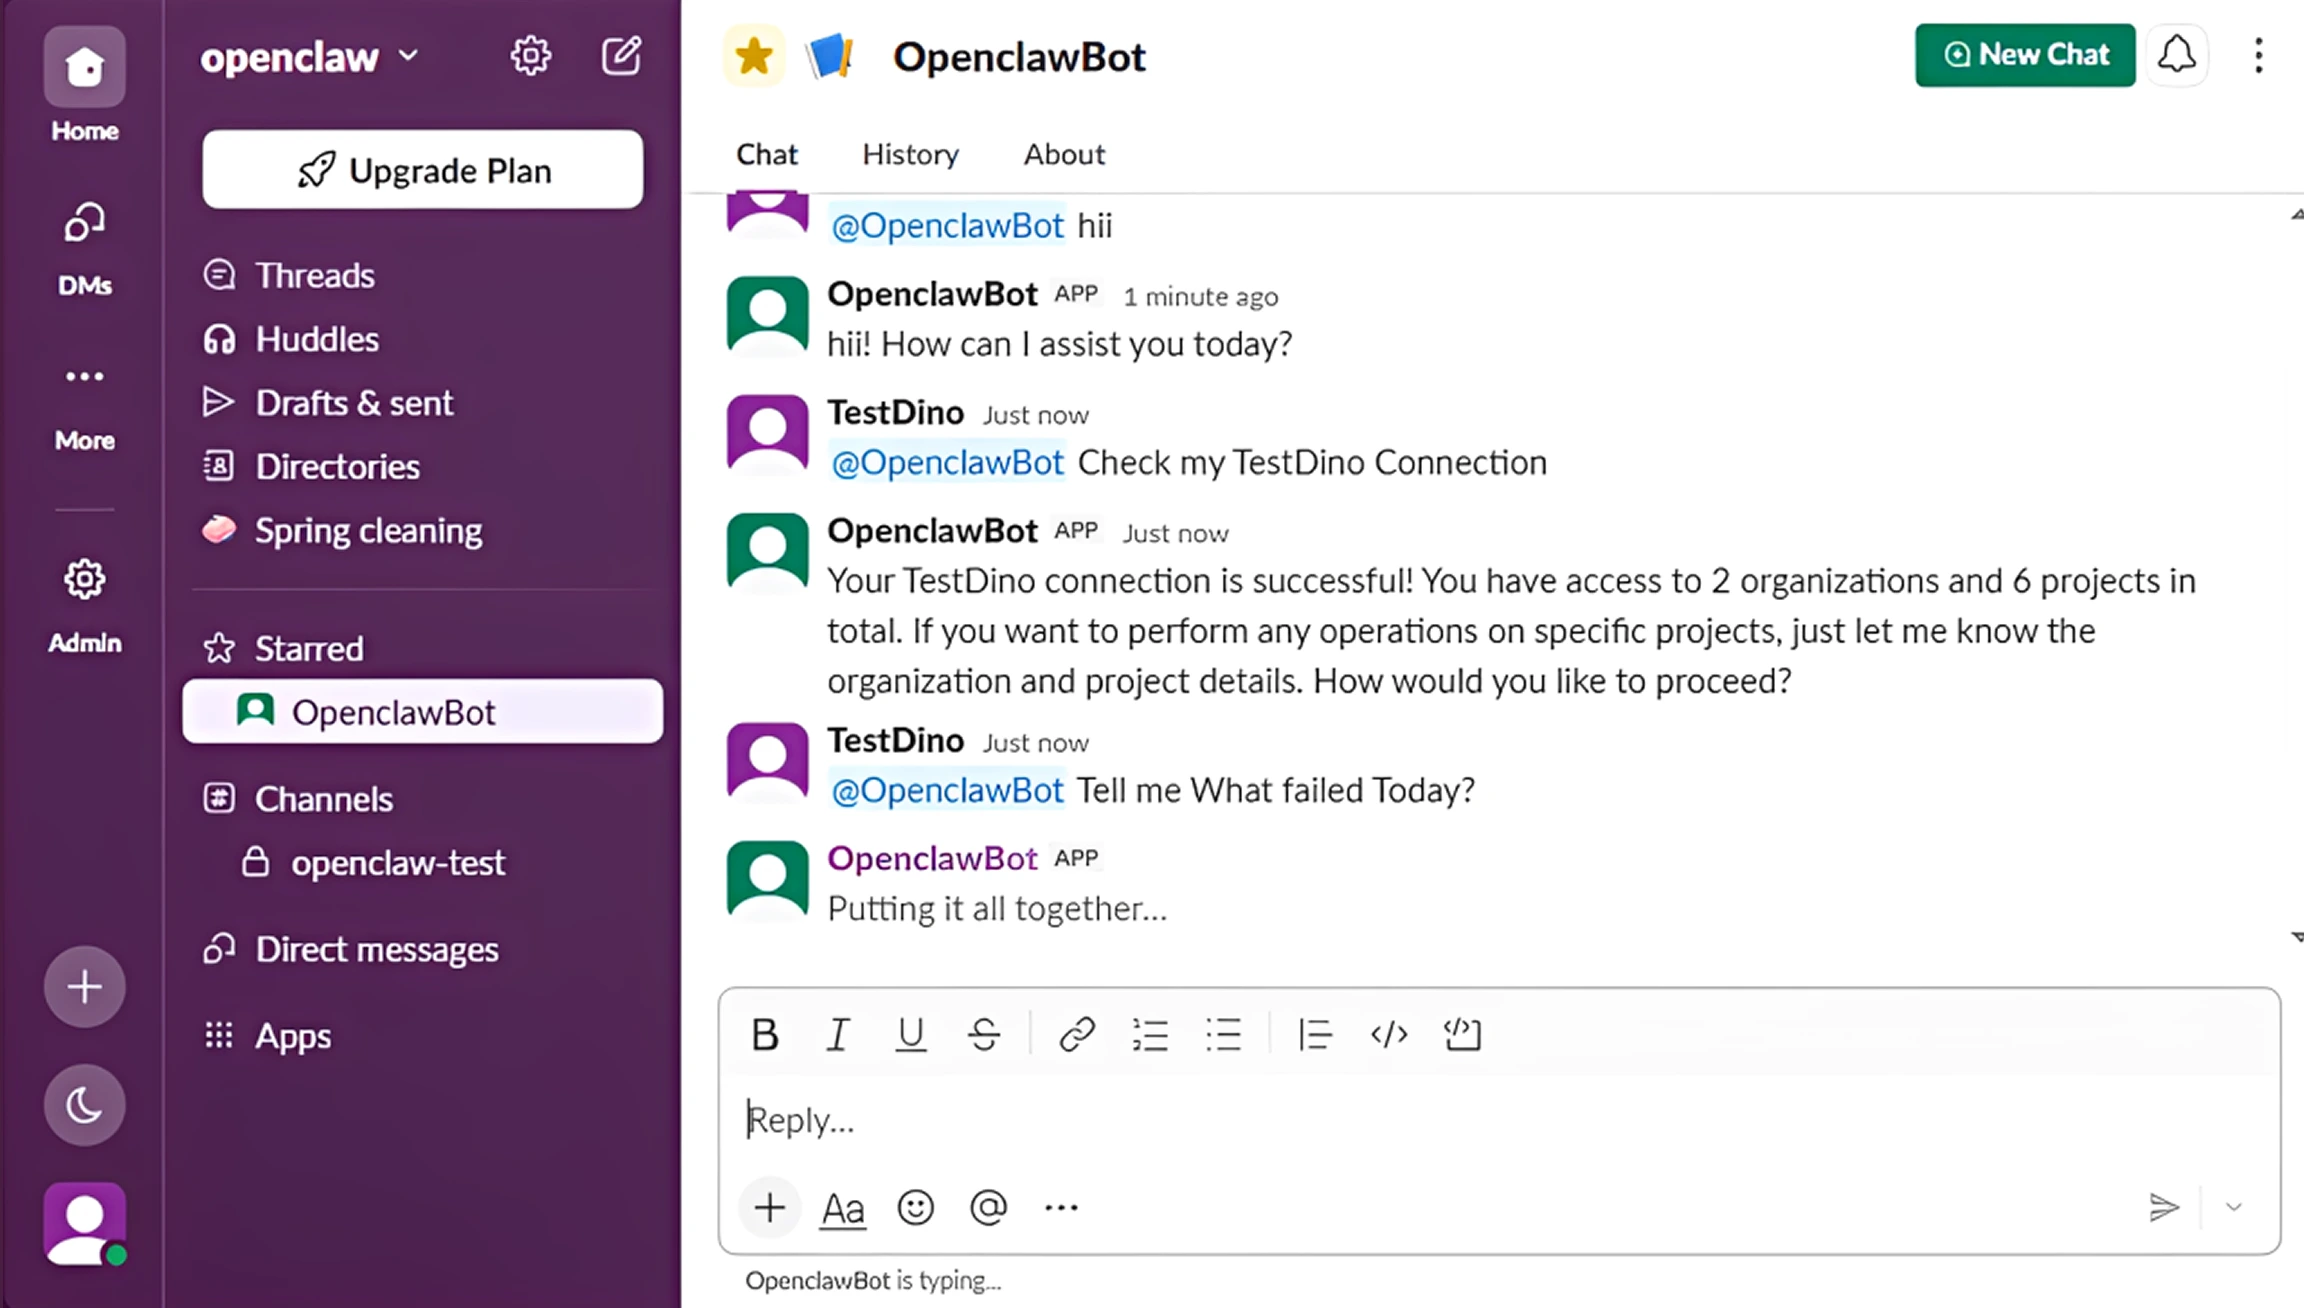
Task: Click the plus create button in sidebar
Action: click(x=84, y=987)
